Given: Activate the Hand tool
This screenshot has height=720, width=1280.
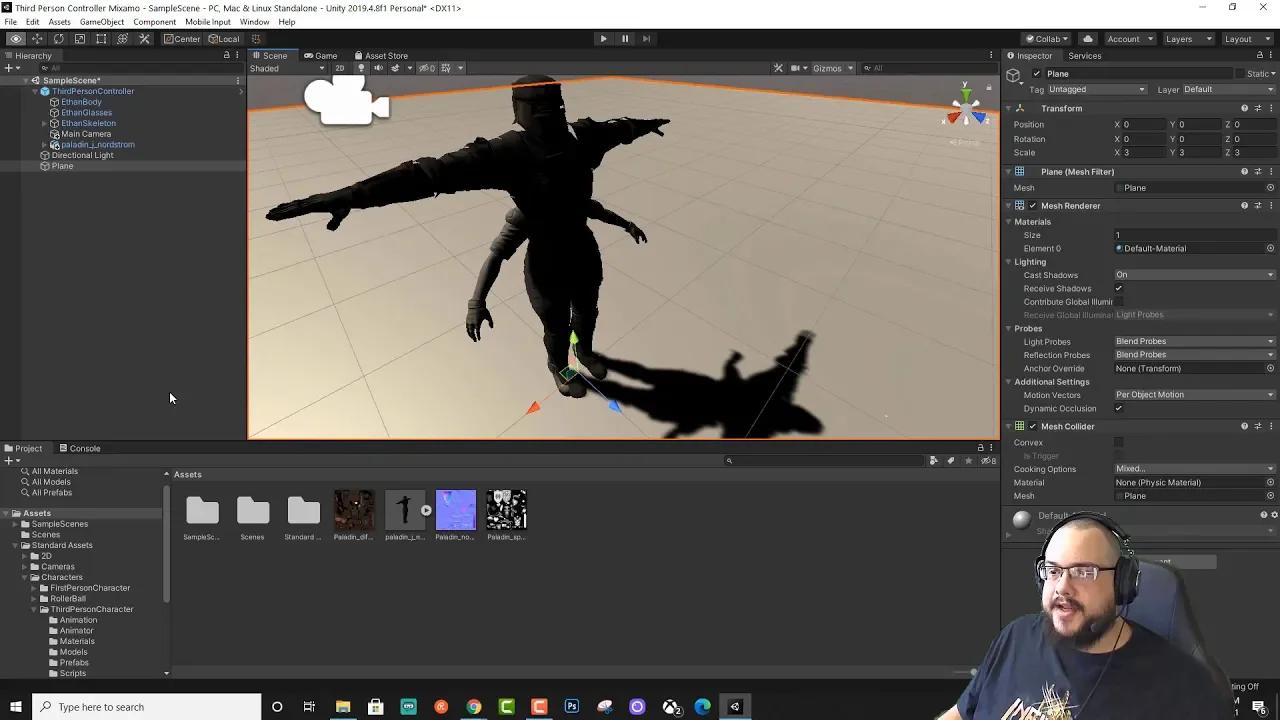Looking at the screenshot, I should click(15, 38).
